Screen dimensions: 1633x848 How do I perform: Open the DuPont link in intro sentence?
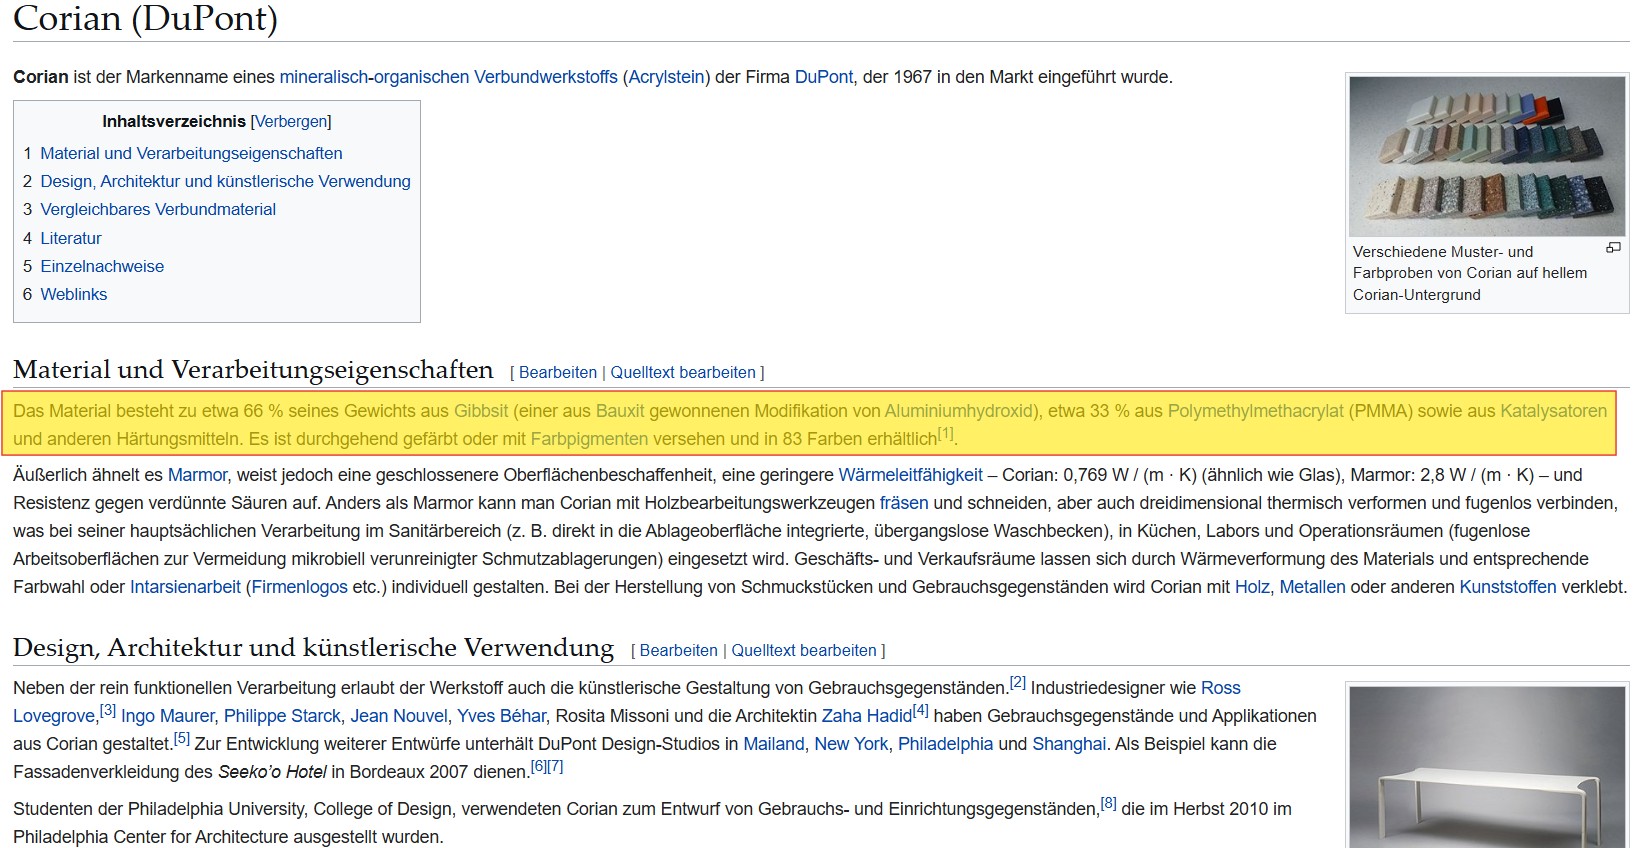(x=824, y=77)
